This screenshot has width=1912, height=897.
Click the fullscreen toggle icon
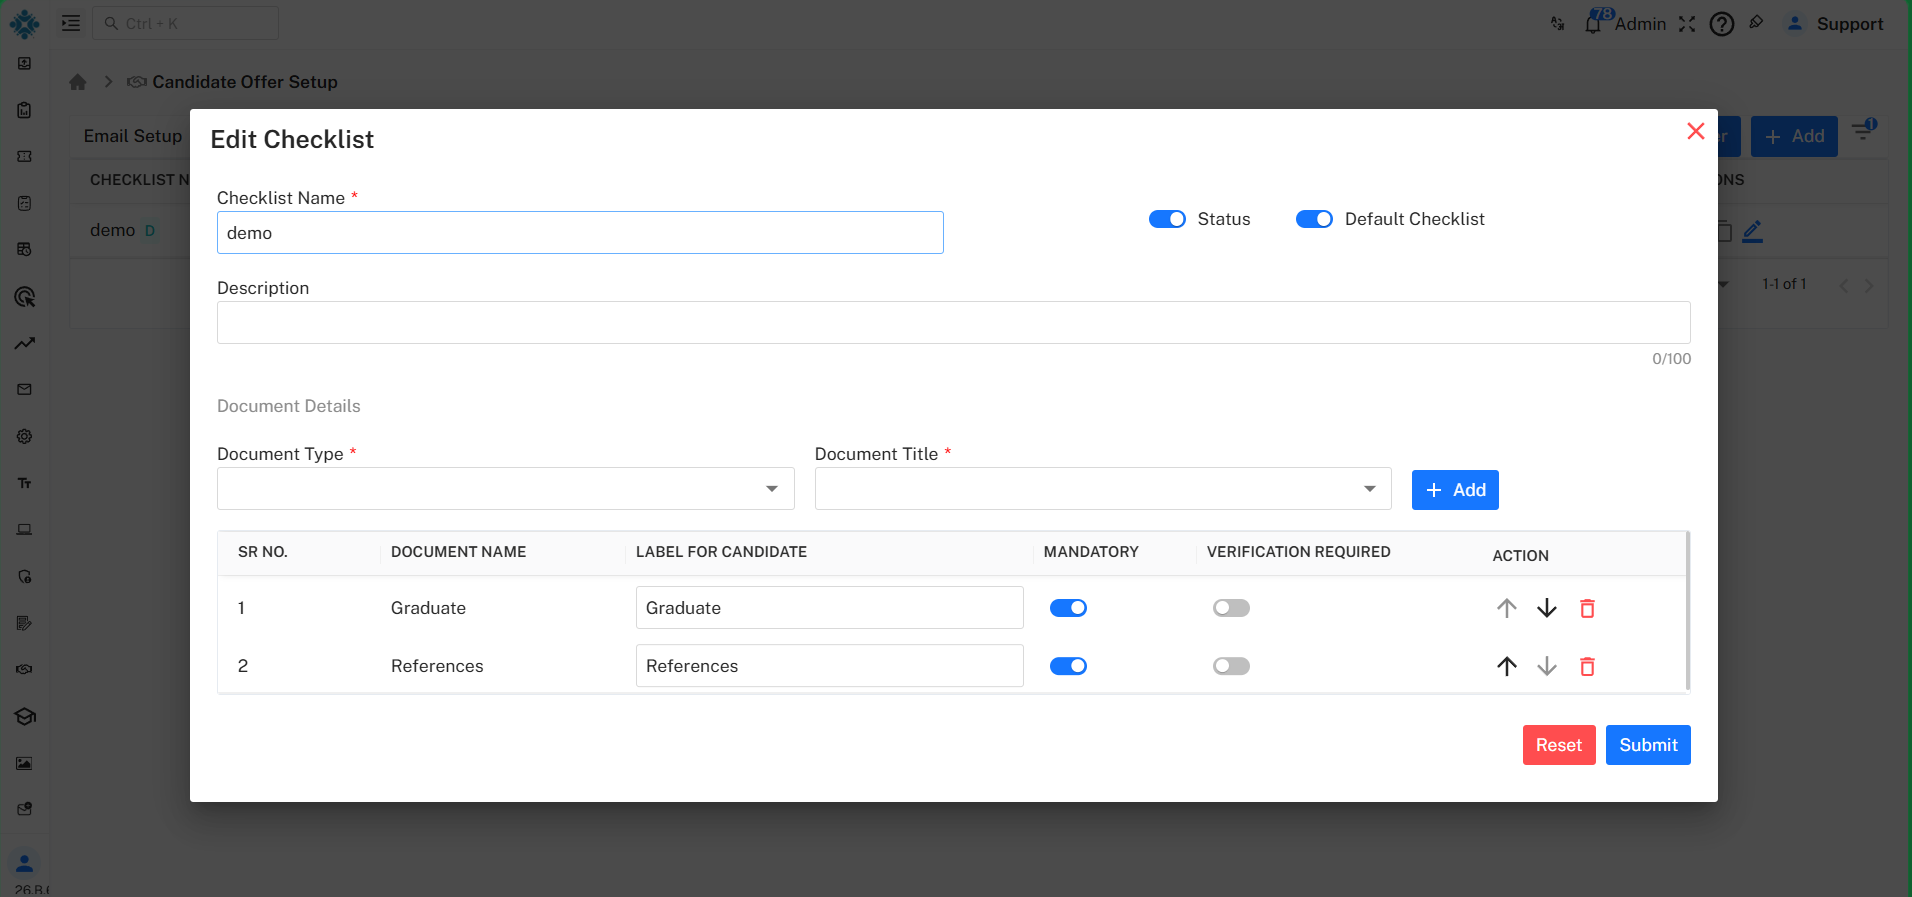(1687, 24)
